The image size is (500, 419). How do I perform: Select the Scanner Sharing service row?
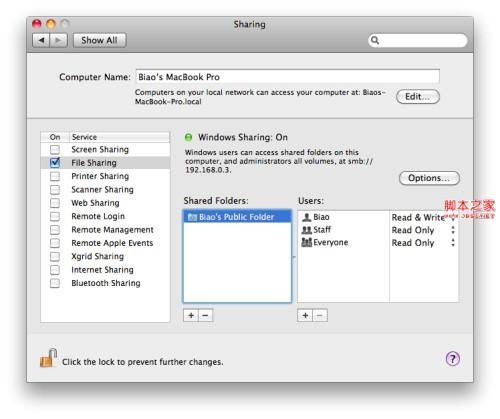click(x=105, y=190)
